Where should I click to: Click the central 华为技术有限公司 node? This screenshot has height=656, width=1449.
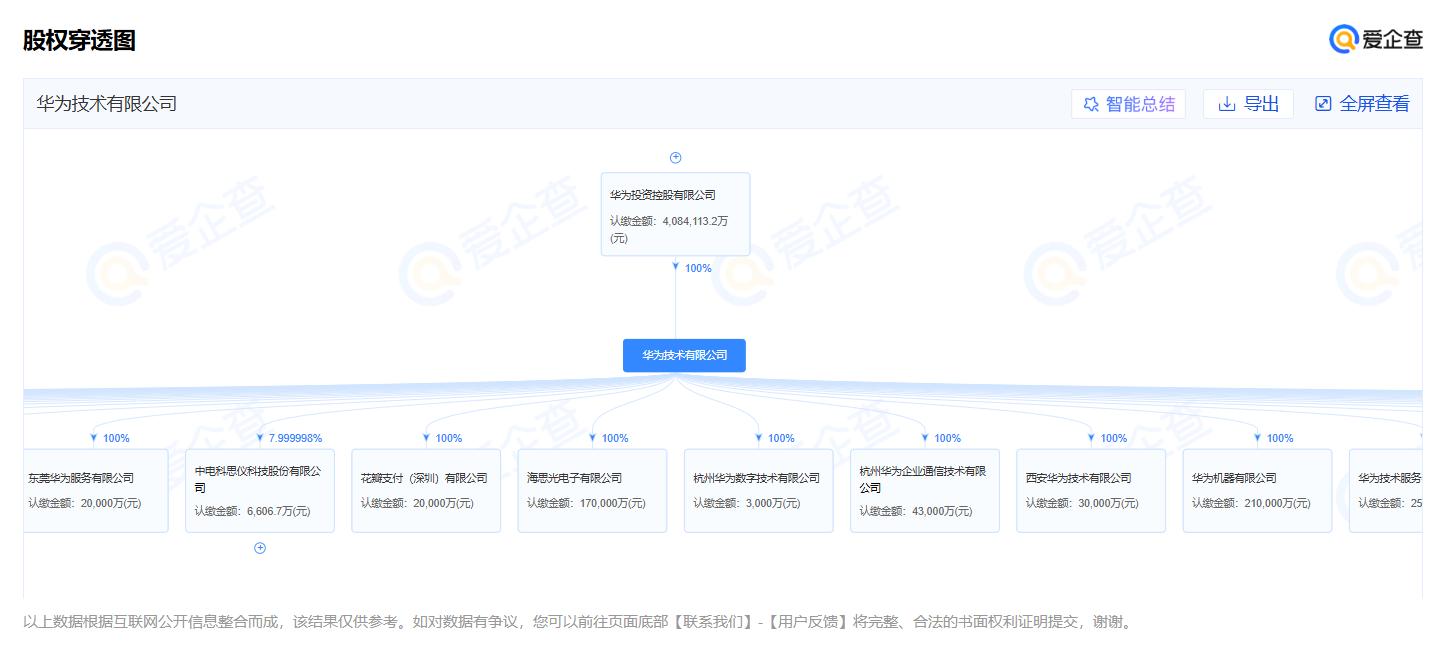[684, 355]
